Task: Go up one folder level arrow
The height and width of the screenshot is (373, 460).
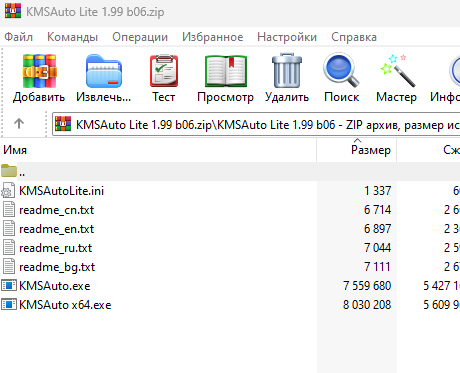Action: (x=19, y=124)
